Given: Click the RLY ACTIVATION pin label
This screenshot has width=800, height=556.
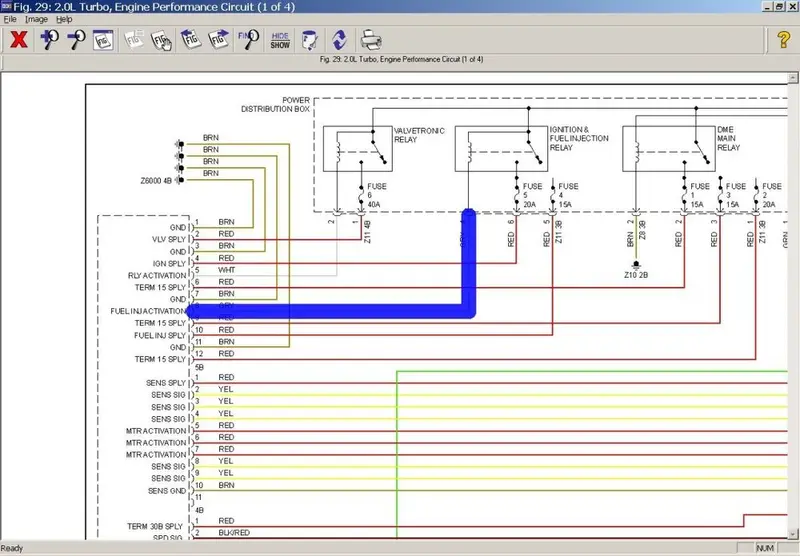Looking at the screenshot, I should [x=157, y=275].
